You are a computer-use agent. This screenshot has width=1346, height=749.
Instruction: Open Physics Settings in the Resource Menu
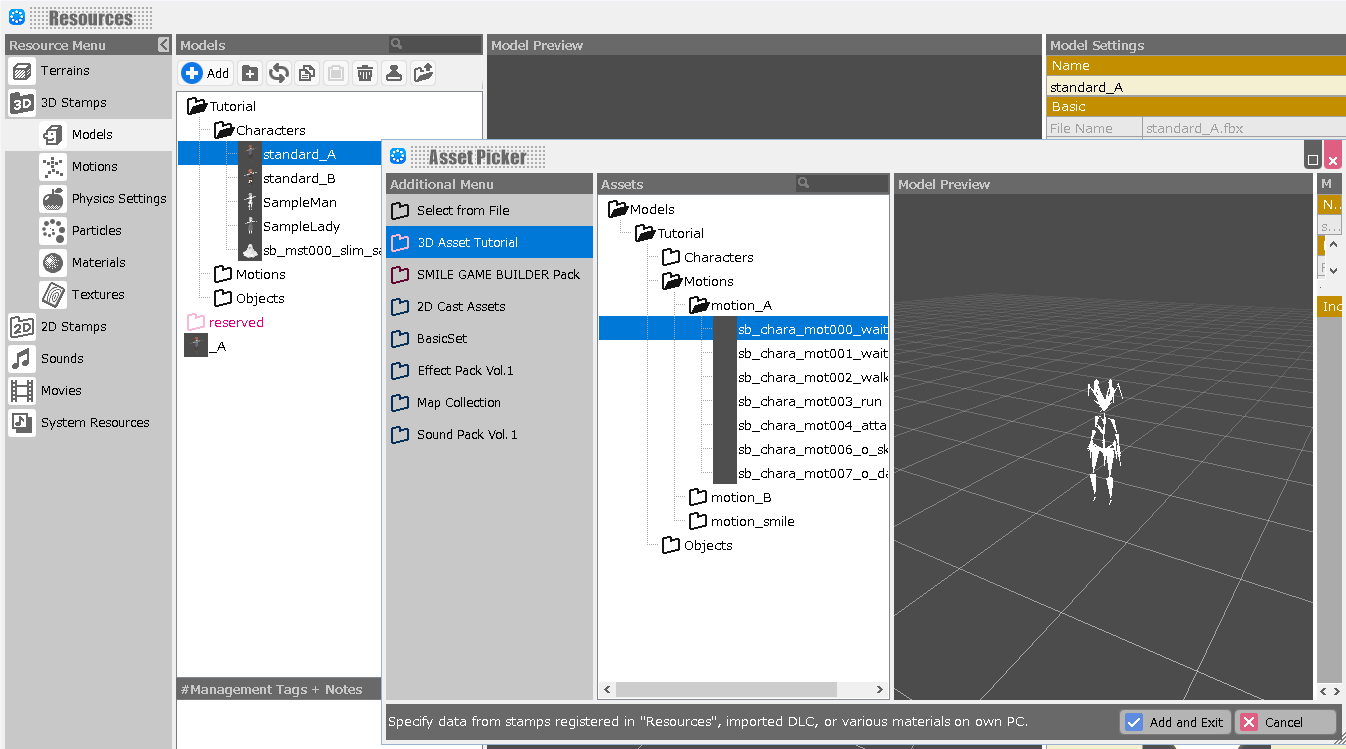tap(118, 199)
